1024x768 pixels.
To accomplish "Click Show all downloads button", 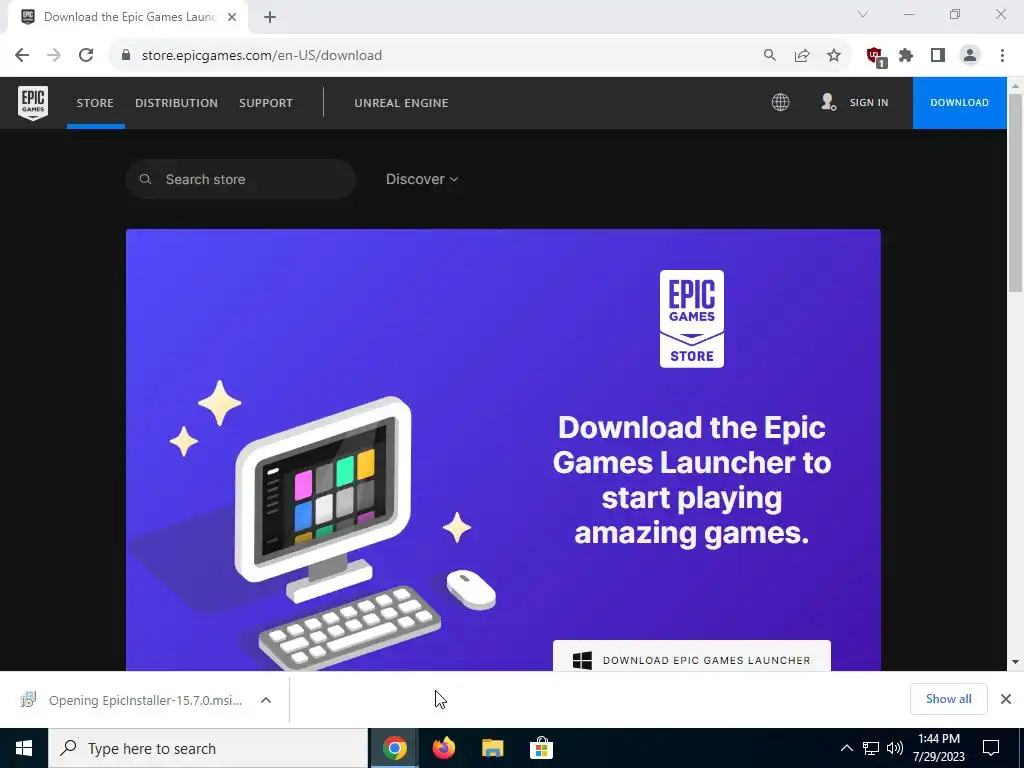I will (948, 699).
